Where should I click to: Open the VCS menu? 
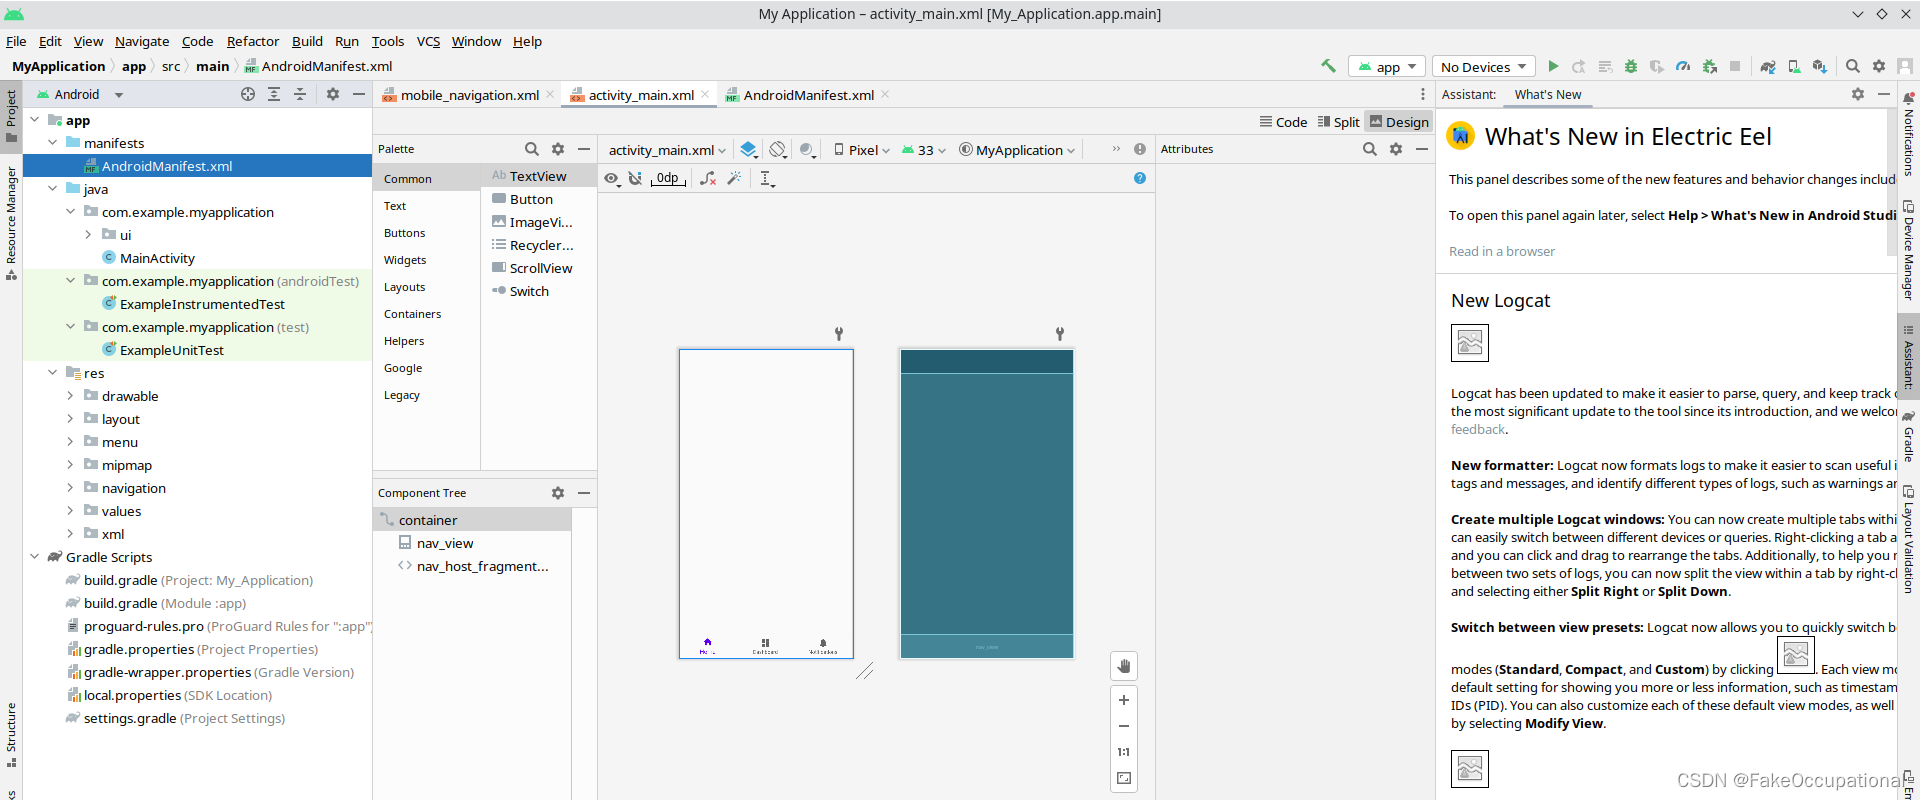[x=428, y=41]
